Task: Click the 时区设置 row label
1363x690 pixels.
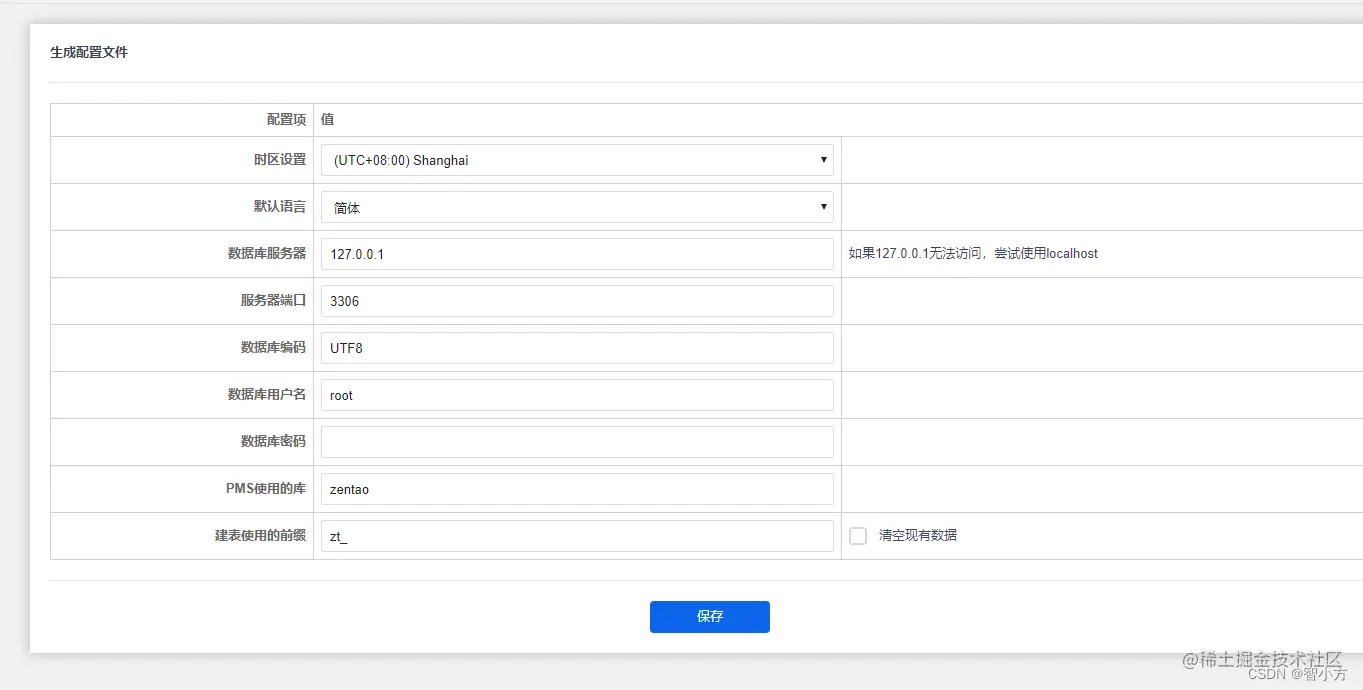Action: click(279, 159)
